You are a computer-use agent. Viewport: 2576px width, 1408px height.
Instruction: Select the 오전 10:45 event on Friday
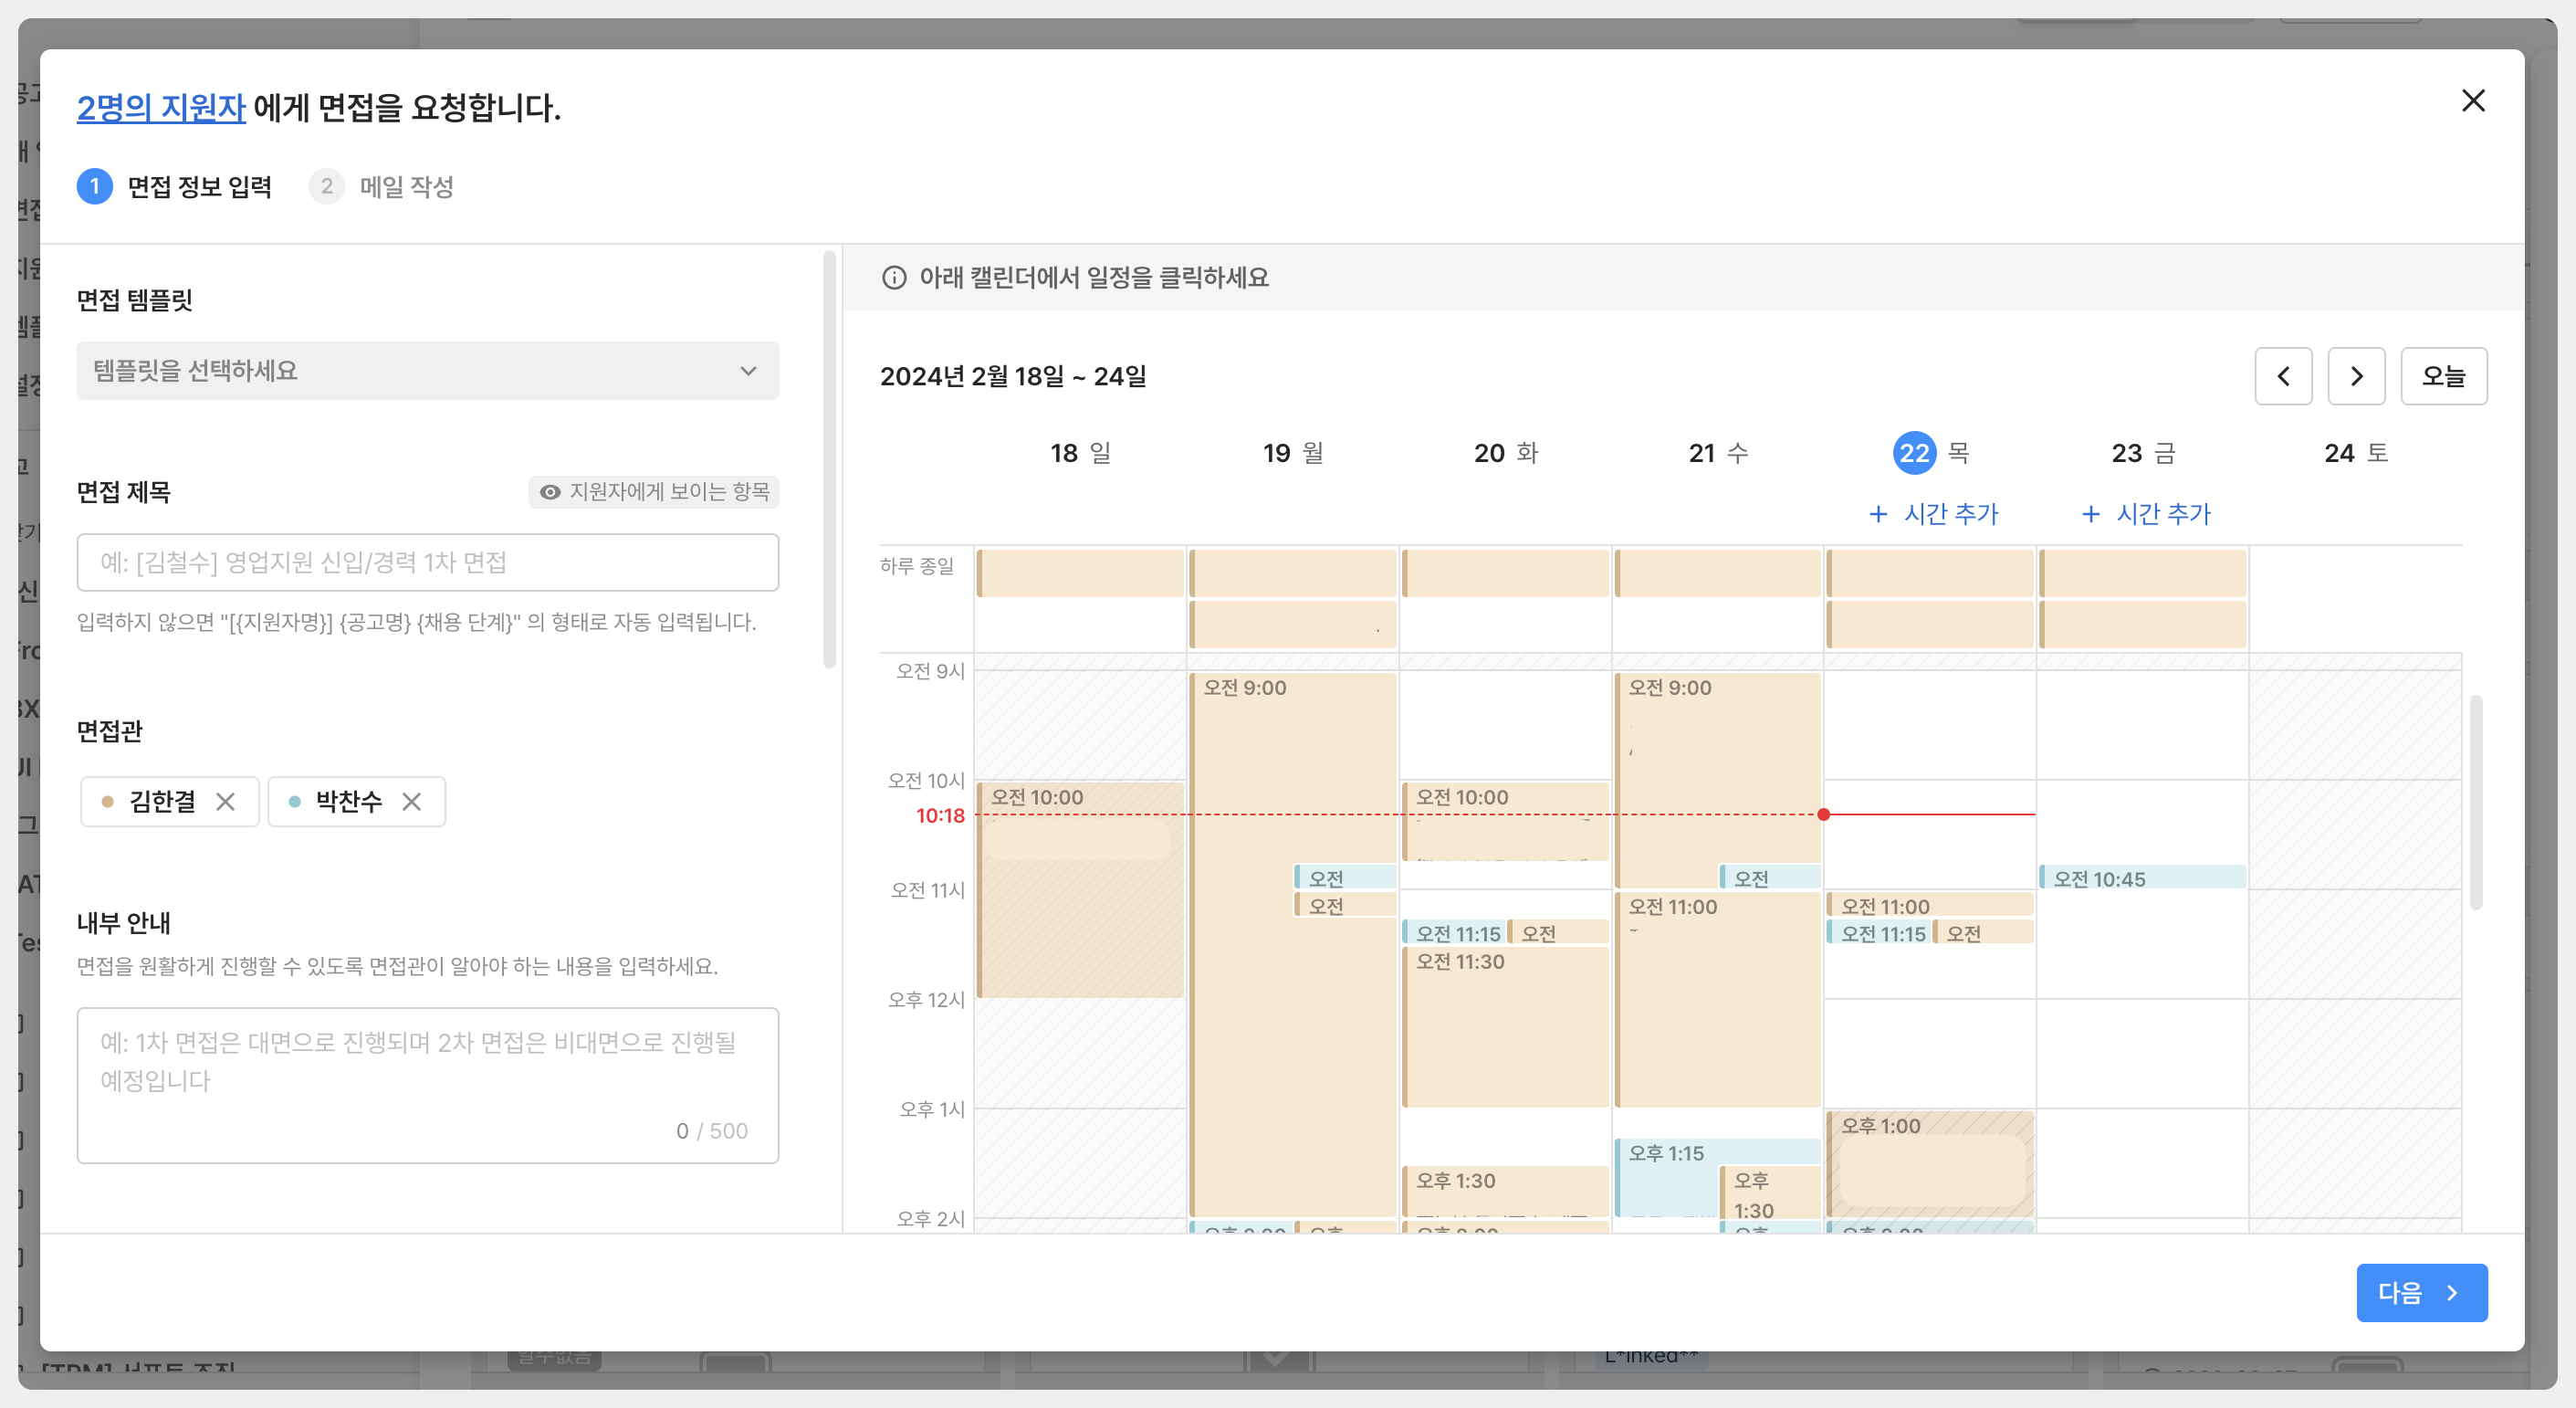point(2142,878)
